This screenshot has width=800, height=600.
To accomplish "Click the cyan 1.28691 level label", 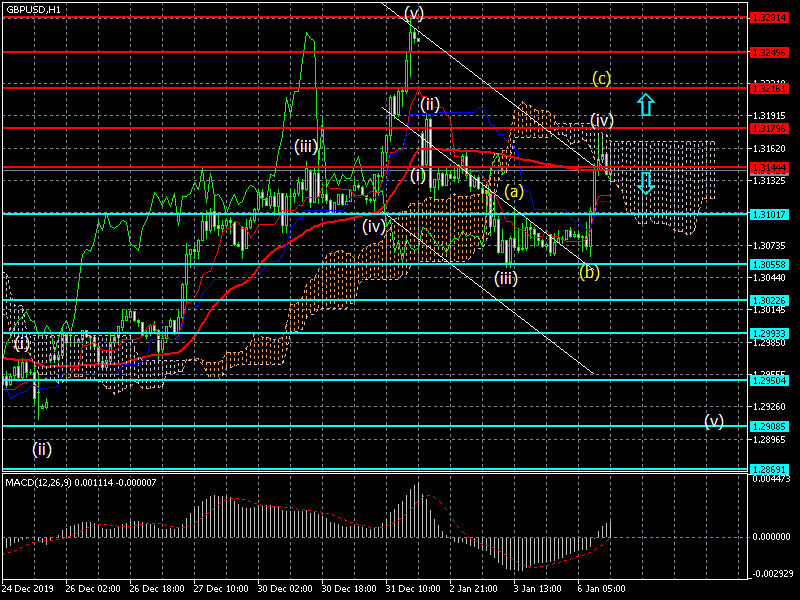I will pos(769,469).
